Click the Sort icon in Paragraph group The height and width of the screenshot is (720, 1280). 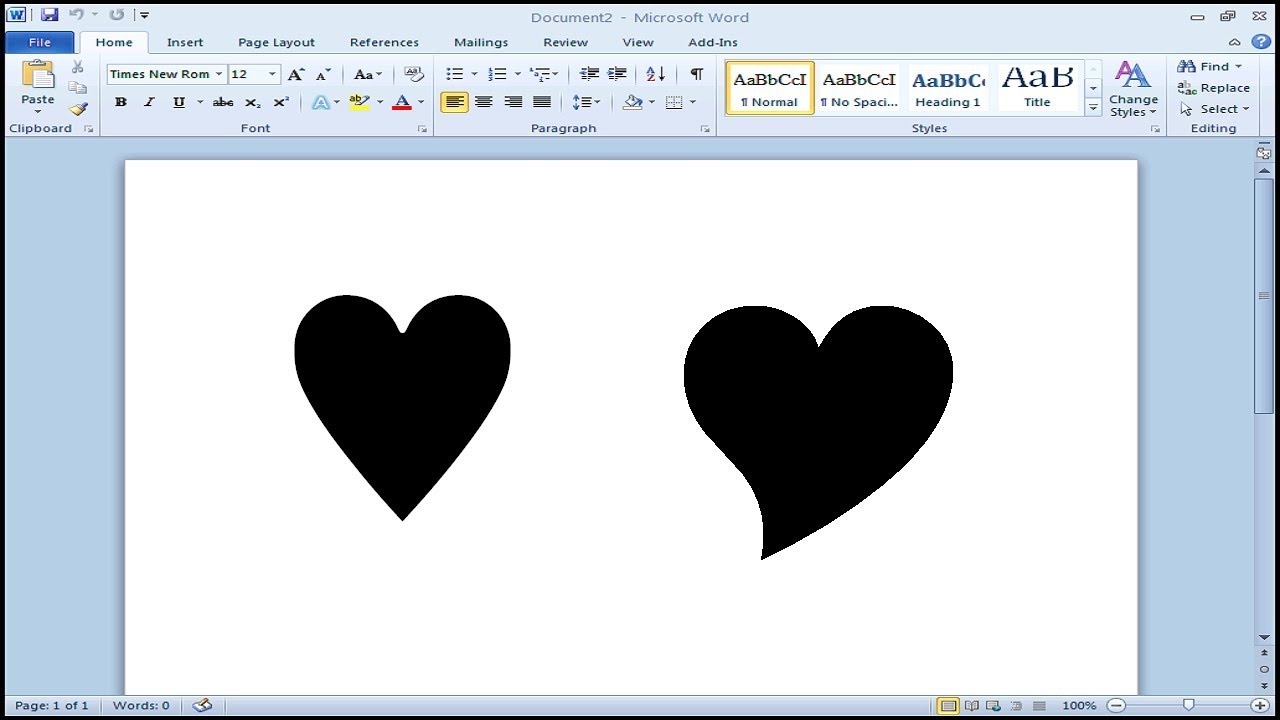654,73
